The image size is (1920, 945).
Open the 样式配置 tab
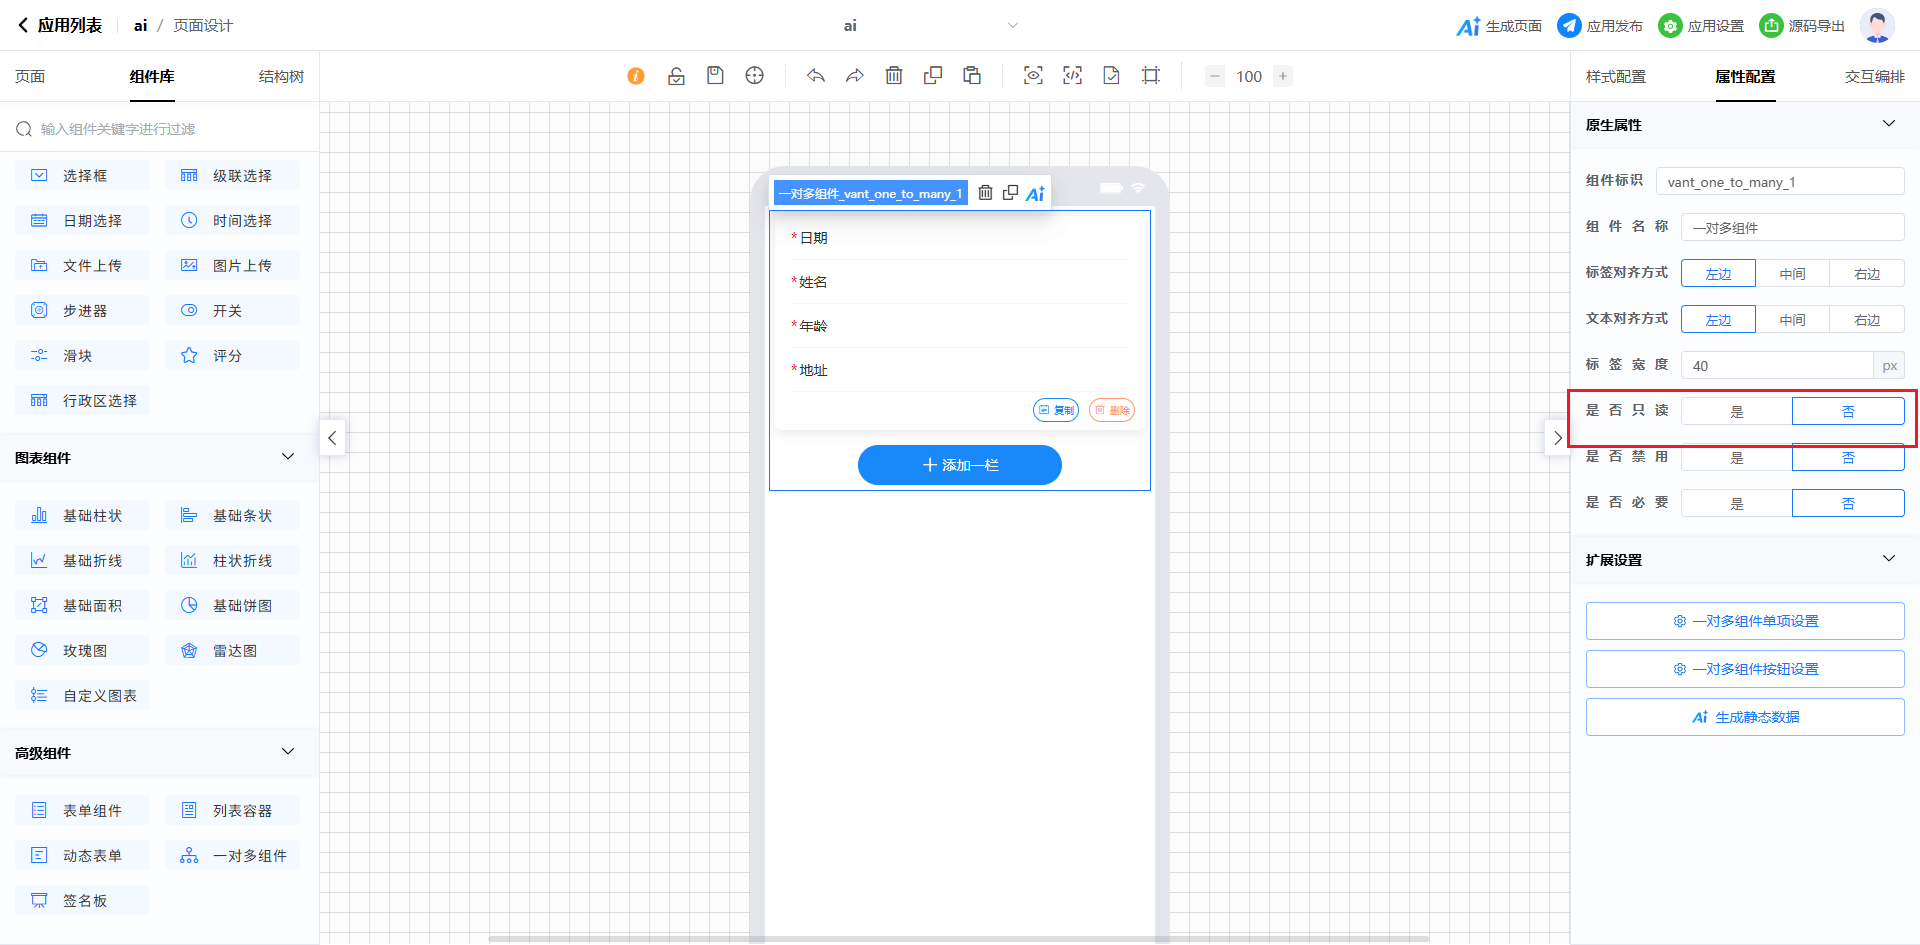tap(1615, 77)
